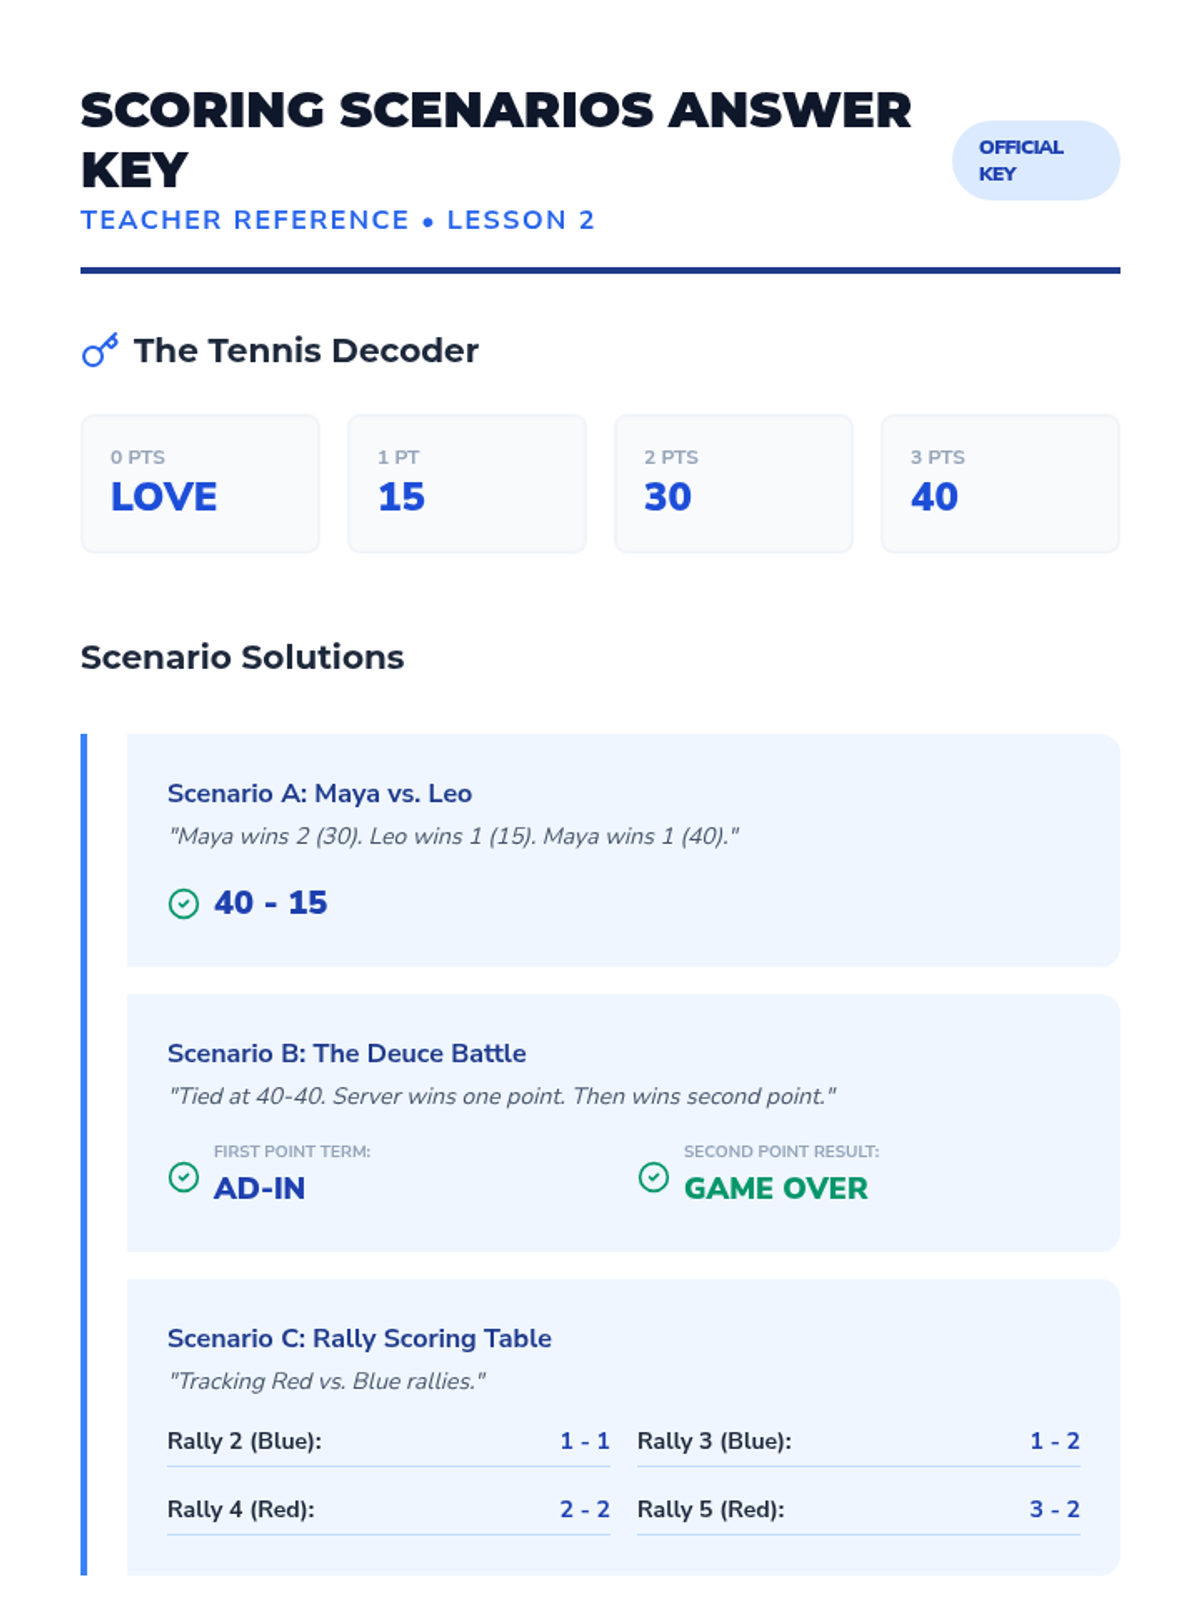
Task: Click the key icon beside The Tennis Decoder
Action: pyautogui.click(x=100, y=350)
